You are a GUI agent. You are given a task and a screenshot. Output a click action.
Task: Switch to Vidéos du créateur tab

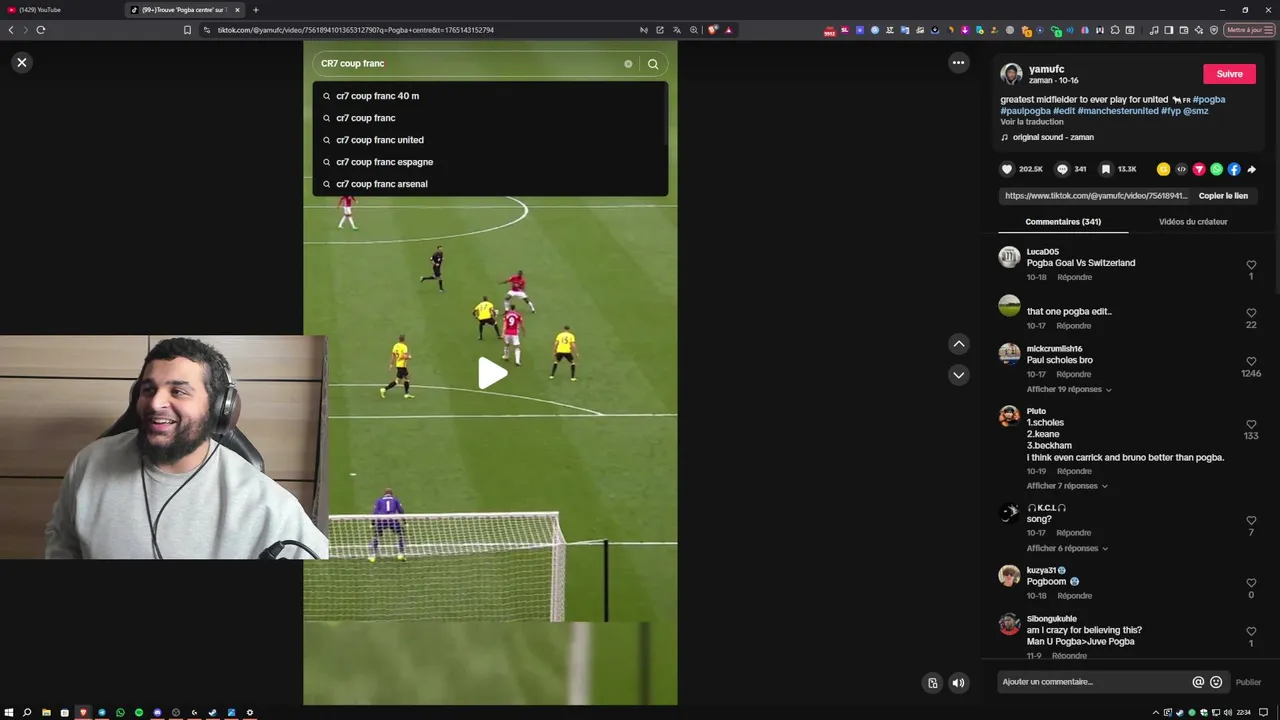[1193, 222]
